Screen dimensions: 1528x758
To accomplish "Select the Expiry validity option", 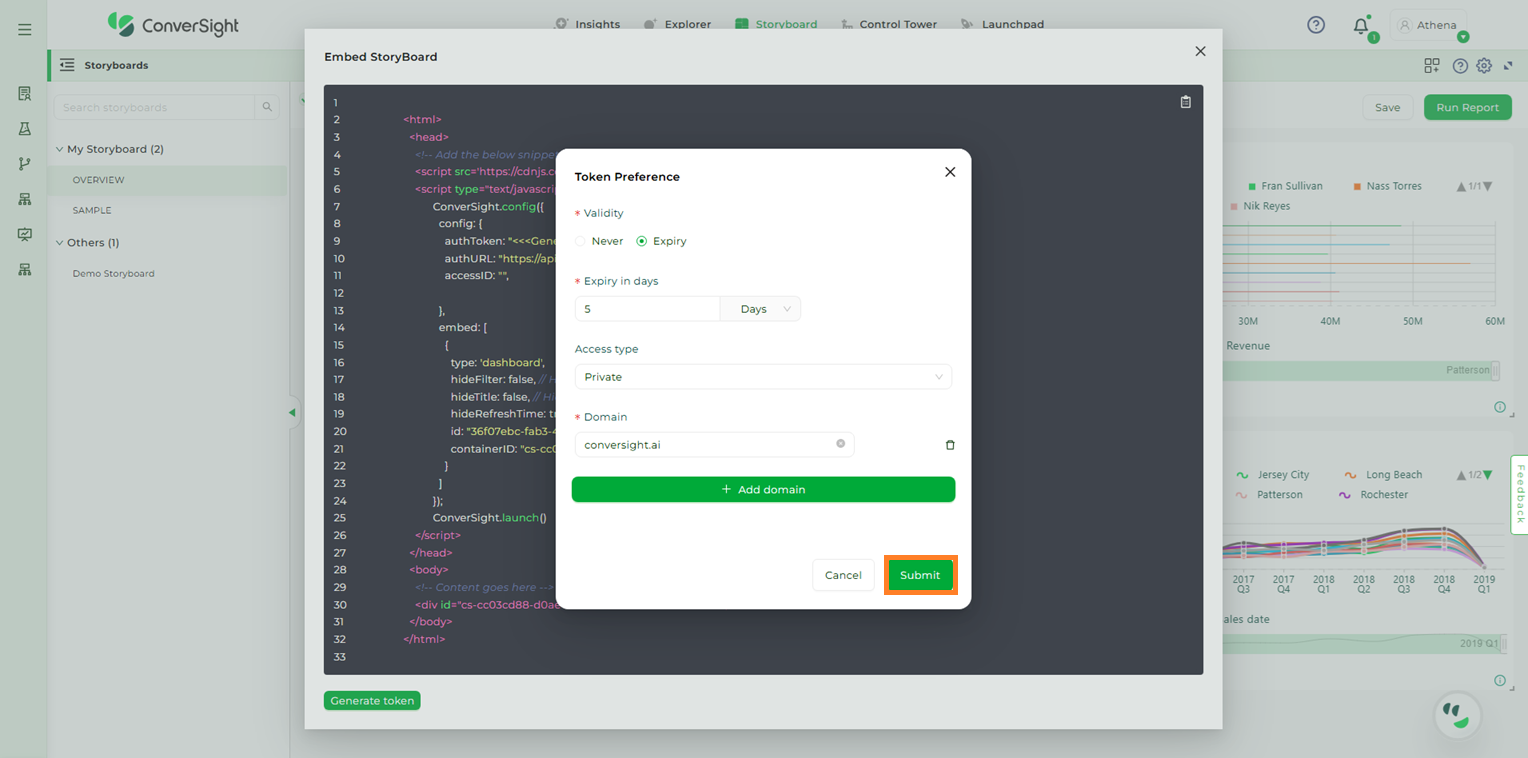I will (x=642, y=241).
